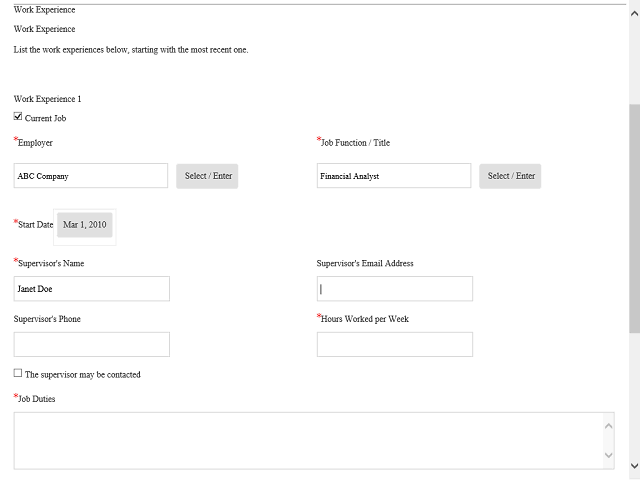640x480 pixels.
Task: Click the 'Supervisor's Name' label
Action: click(x=51, y=264)
